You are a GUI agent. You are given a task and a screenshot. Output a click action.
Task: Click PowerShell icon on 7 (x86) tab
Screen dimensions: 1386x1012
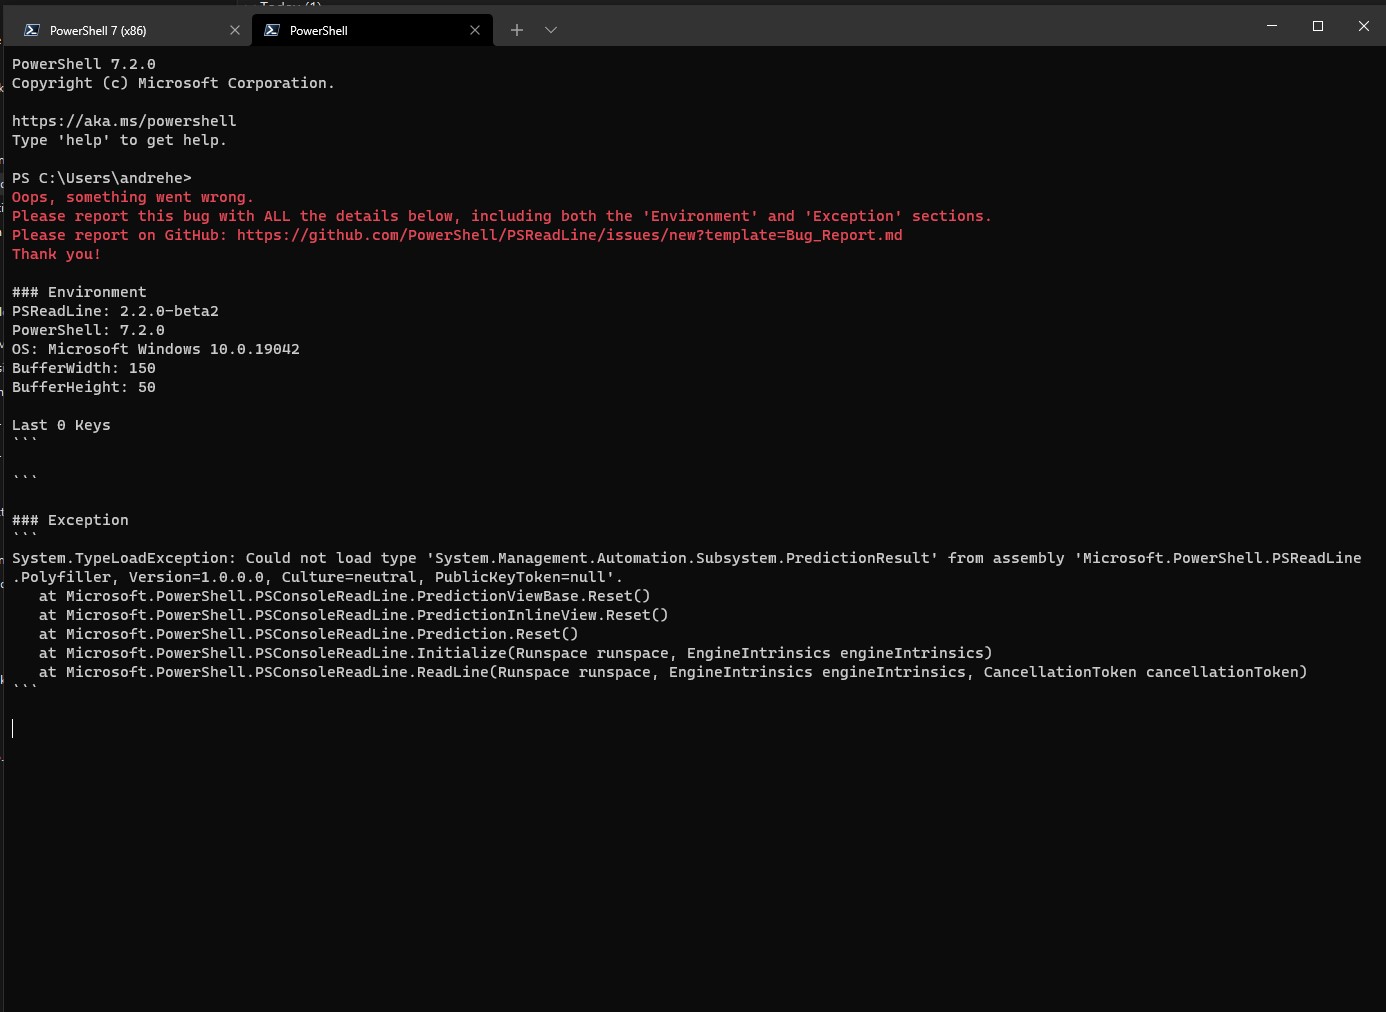coord(31,30)
